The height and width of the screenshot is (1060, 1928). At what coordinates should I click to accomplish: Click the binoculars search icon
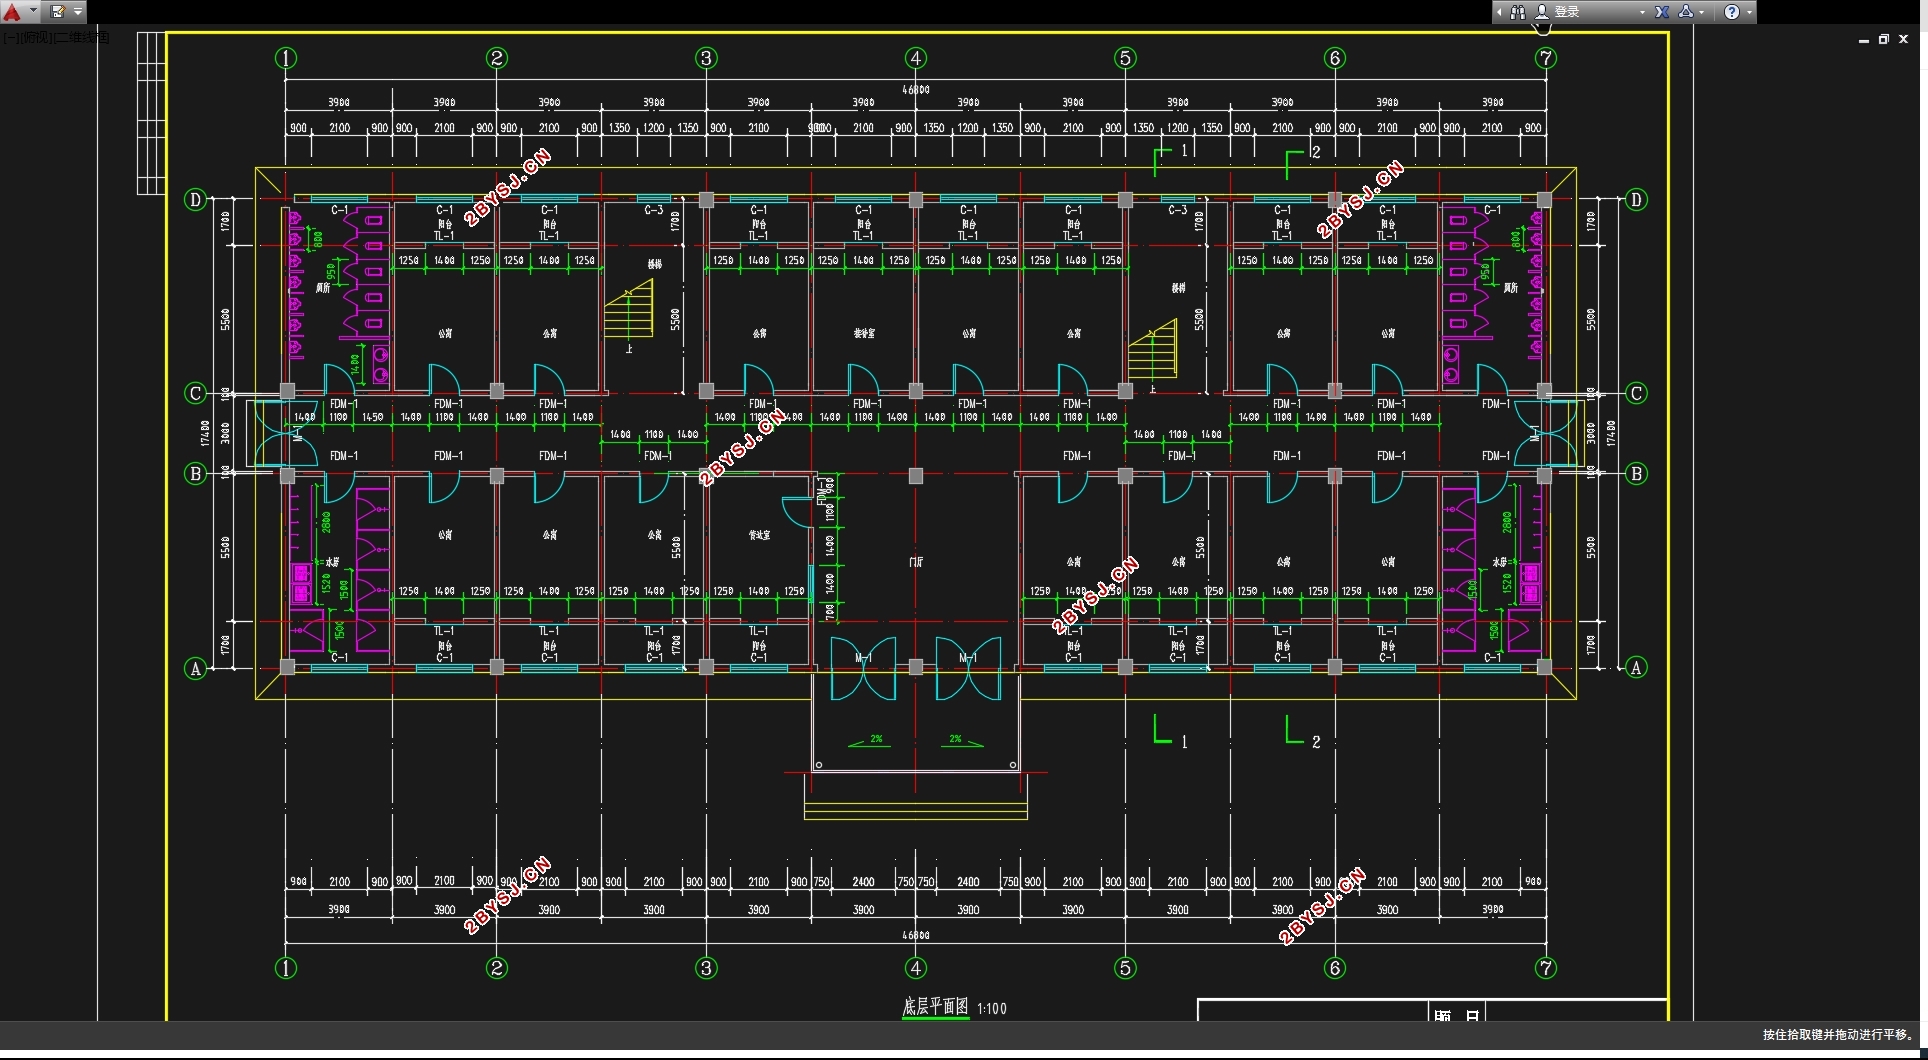click(x=1518, y=12)
